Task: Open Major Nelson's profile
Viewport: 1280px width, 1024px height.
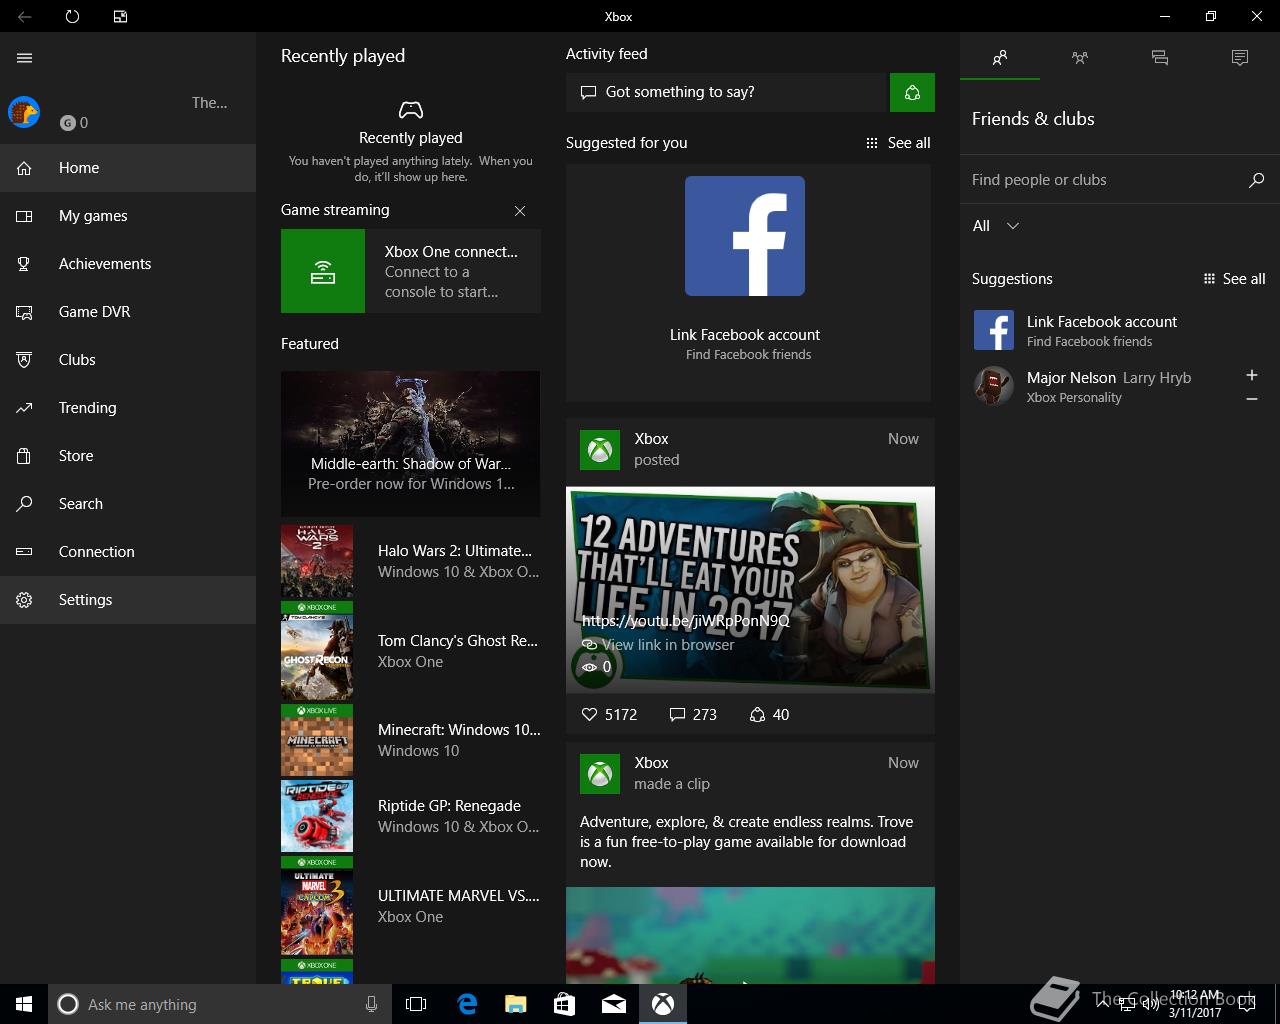Action: pyautogui.click(x=1098, y=386)
